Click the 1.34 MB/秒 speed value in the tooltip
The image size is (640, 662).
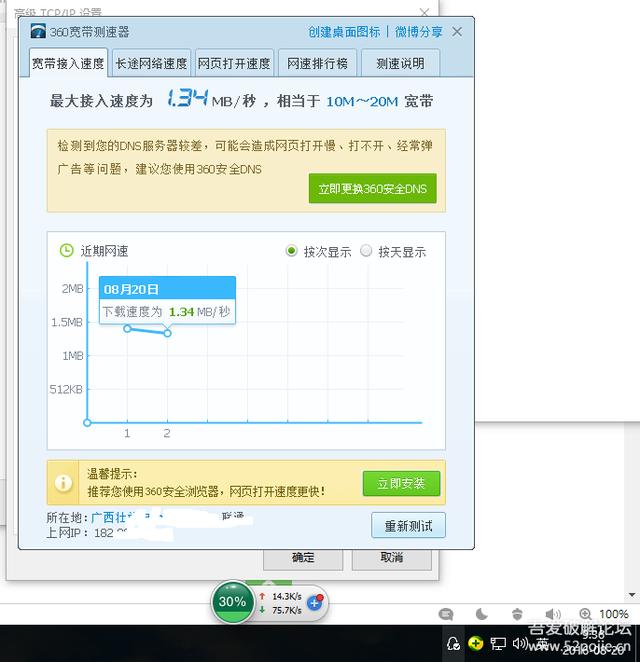click(x=199, y=312)
